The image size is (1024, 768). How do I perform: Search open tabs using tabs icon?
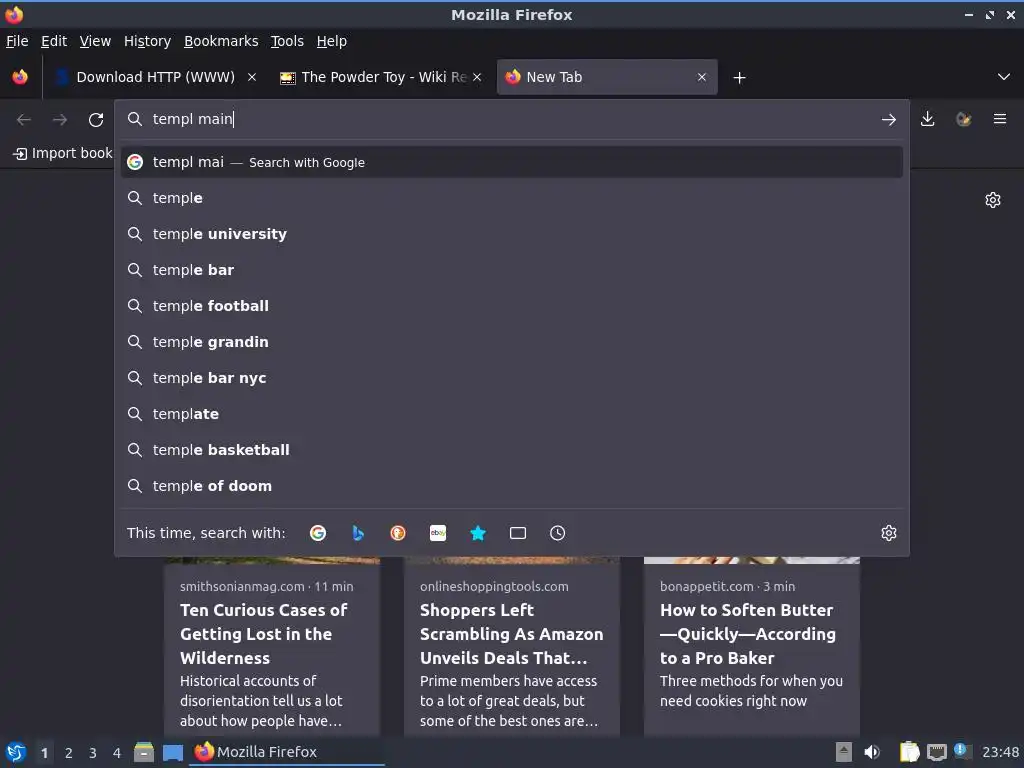click(x=518, y=533)
